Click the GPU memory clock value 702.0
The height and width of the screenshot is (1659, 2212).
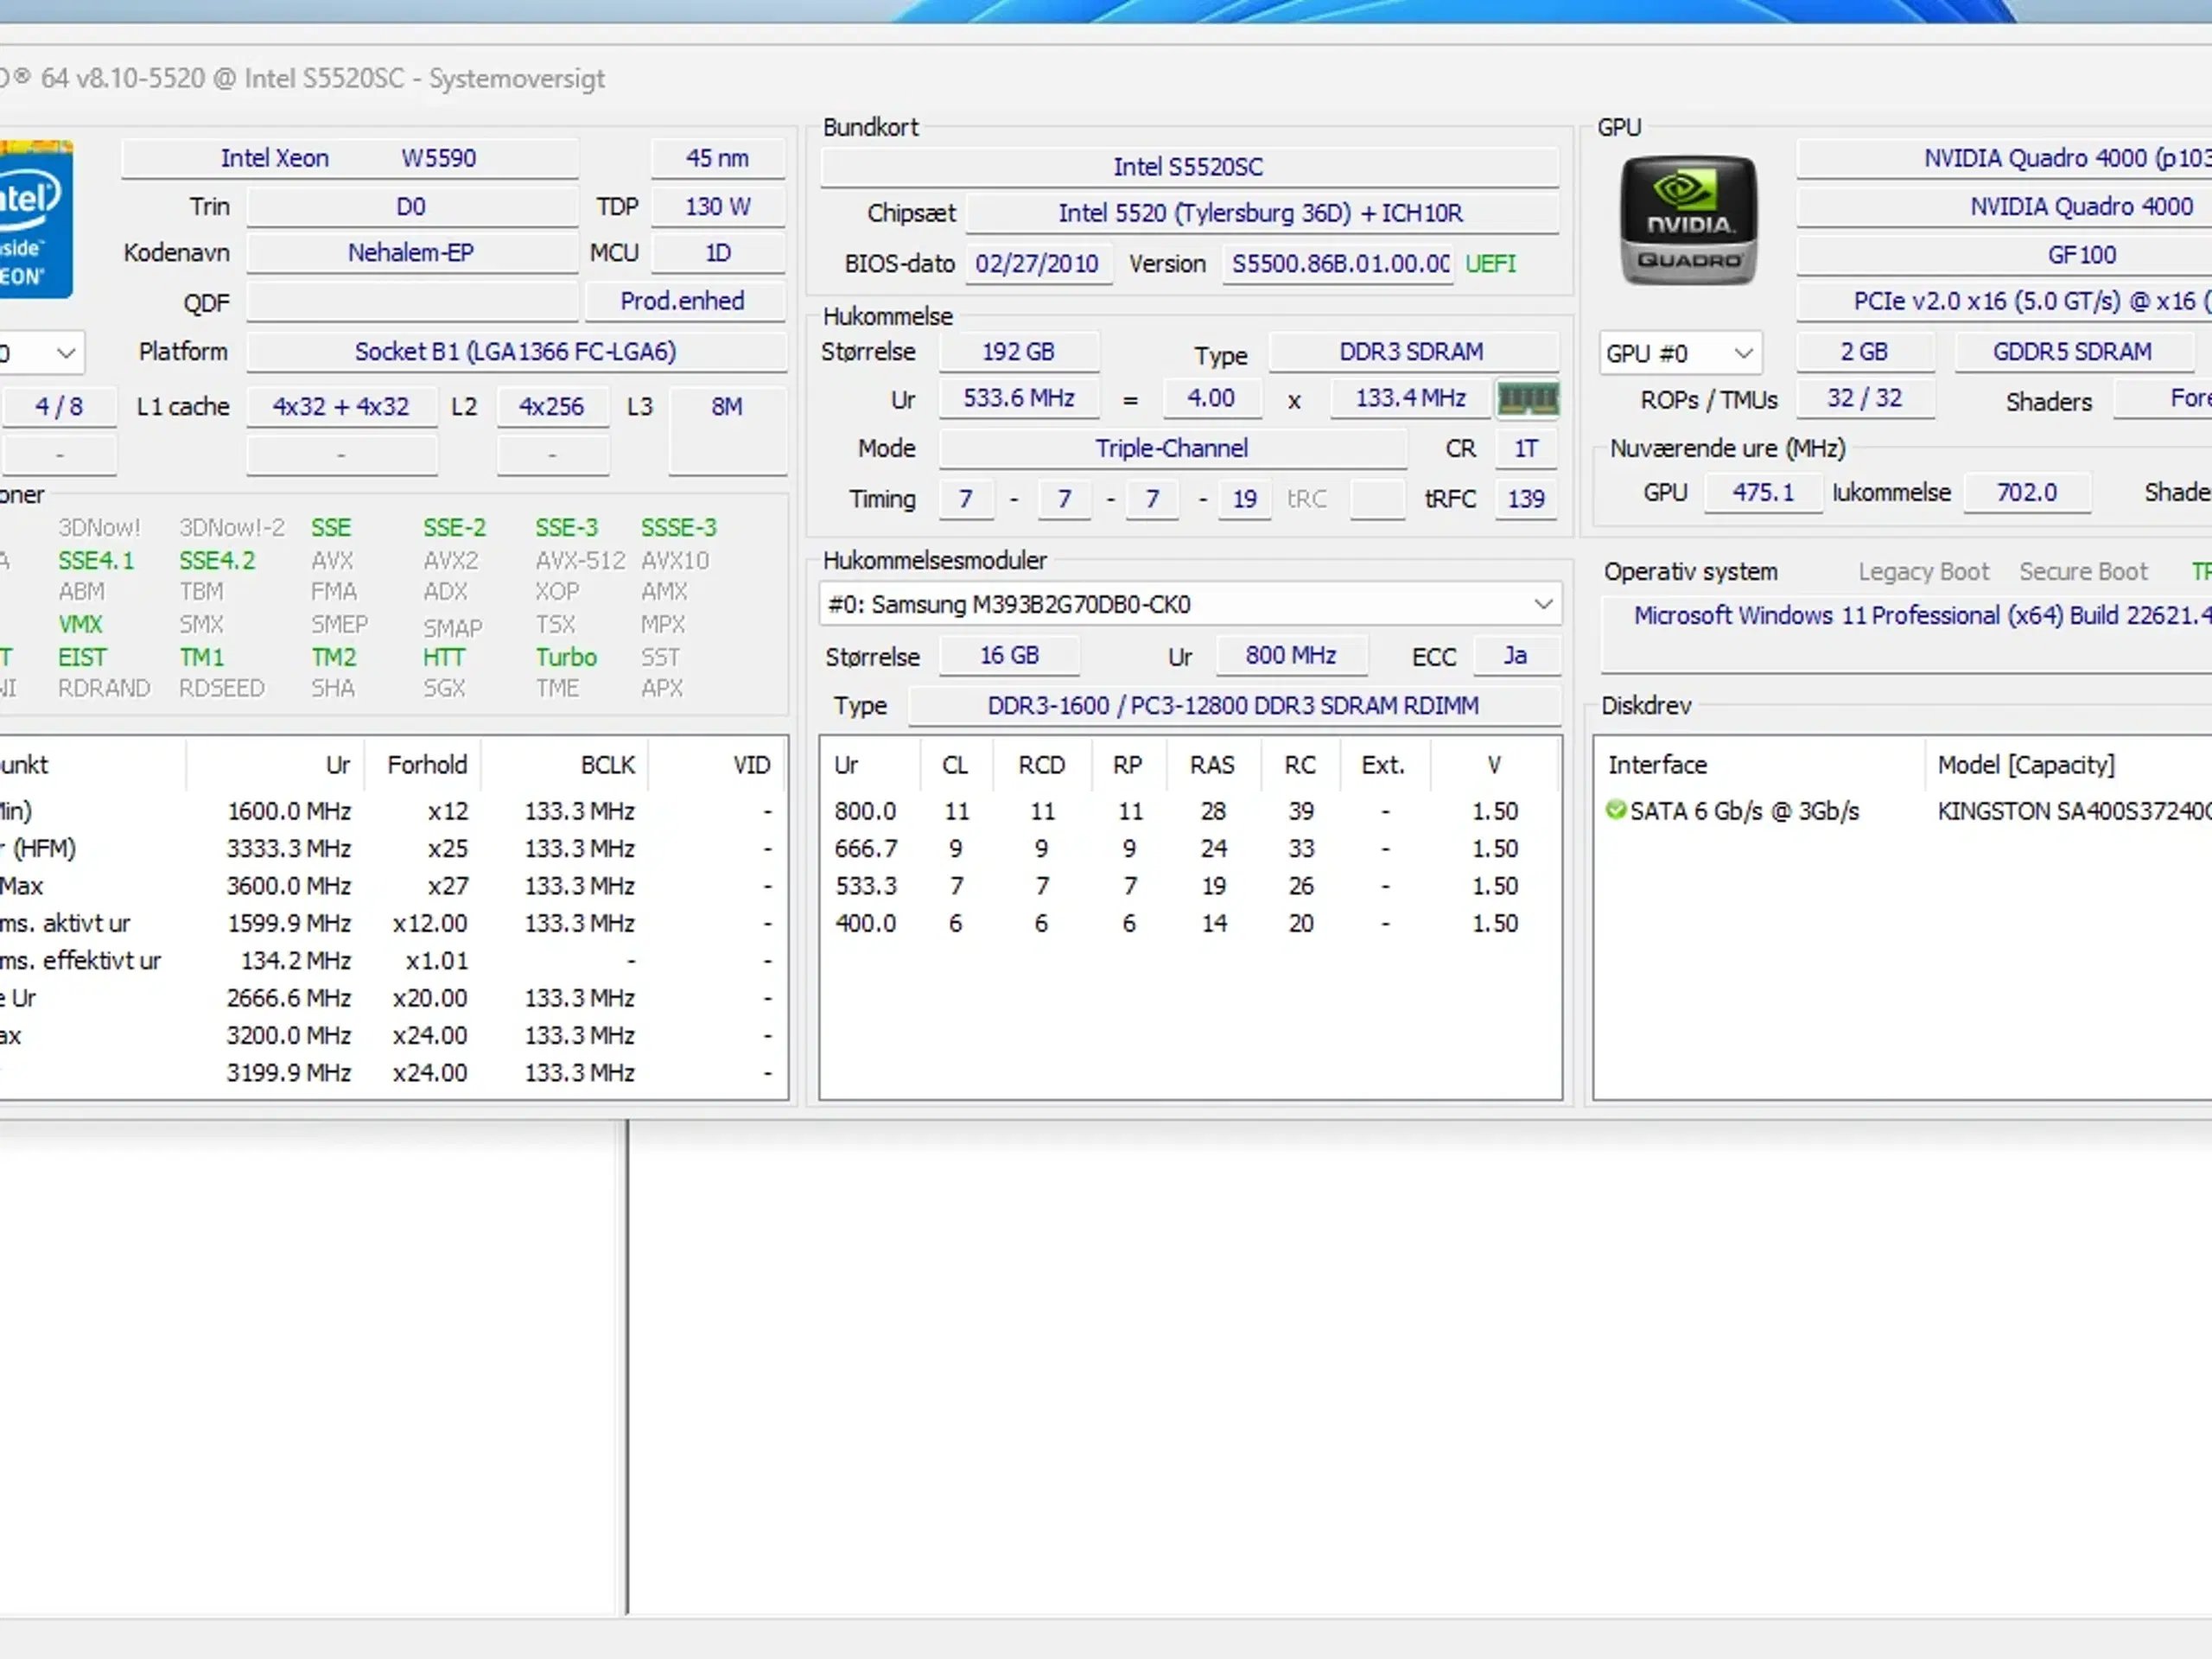pos(2027,492)
